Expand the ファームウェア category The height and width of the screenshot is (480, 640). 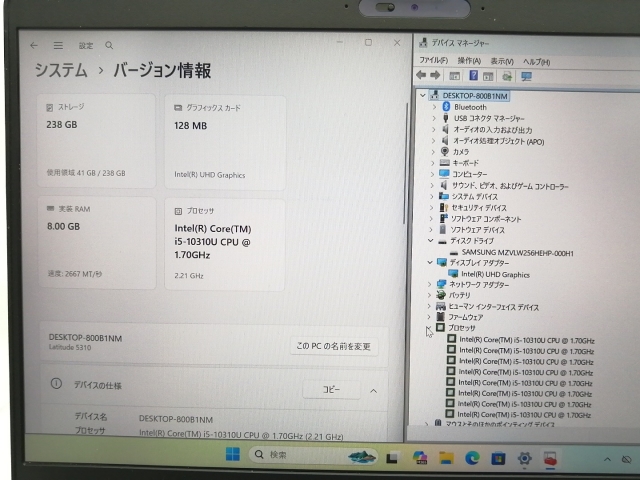tap(429, 317)
